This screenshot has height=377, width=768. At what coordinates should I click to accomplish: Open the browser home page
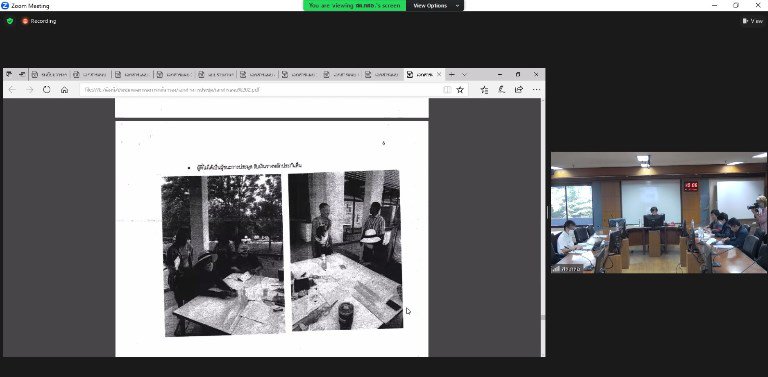(64, 90)
